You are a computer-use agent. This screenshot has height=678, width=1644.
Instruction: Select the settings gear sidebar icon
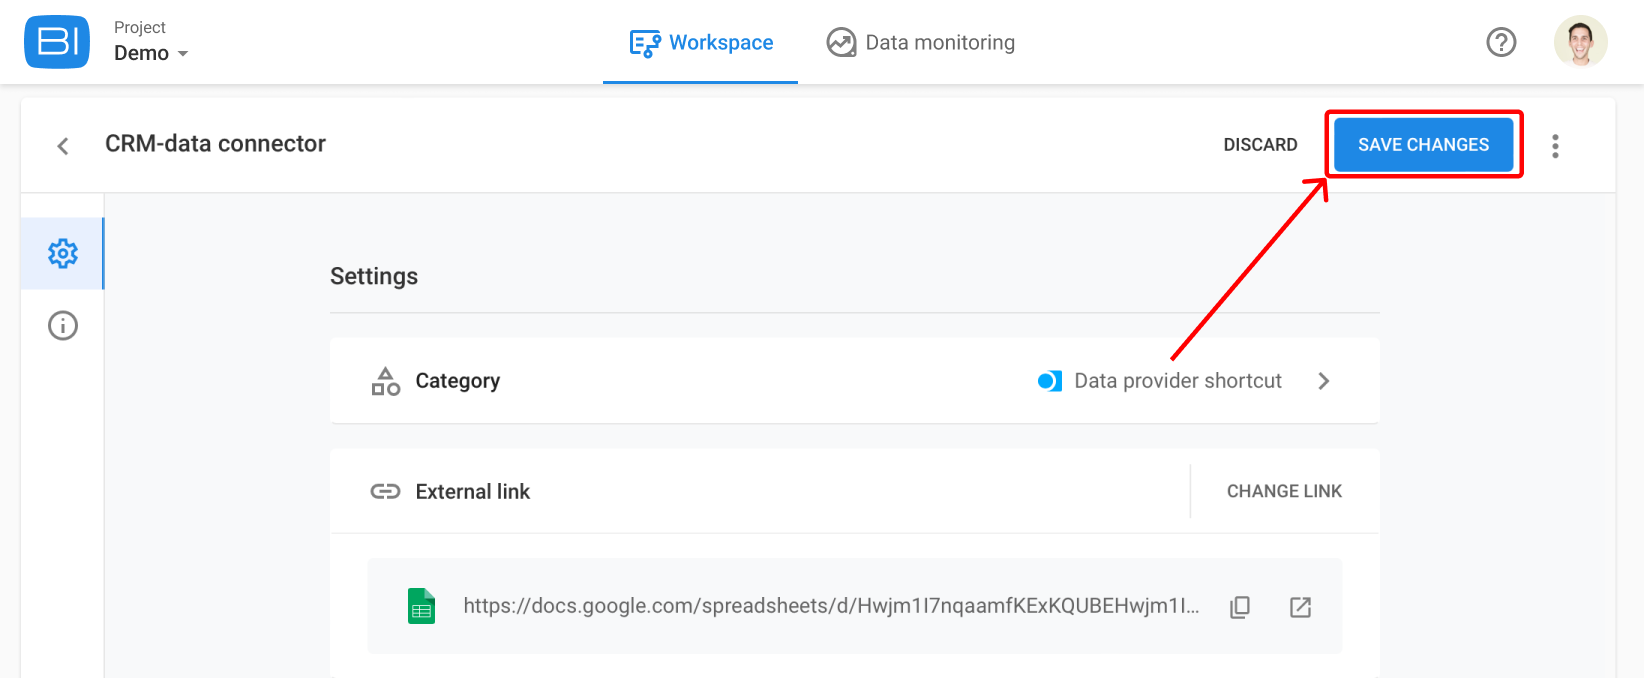click(x=63, y=254)
